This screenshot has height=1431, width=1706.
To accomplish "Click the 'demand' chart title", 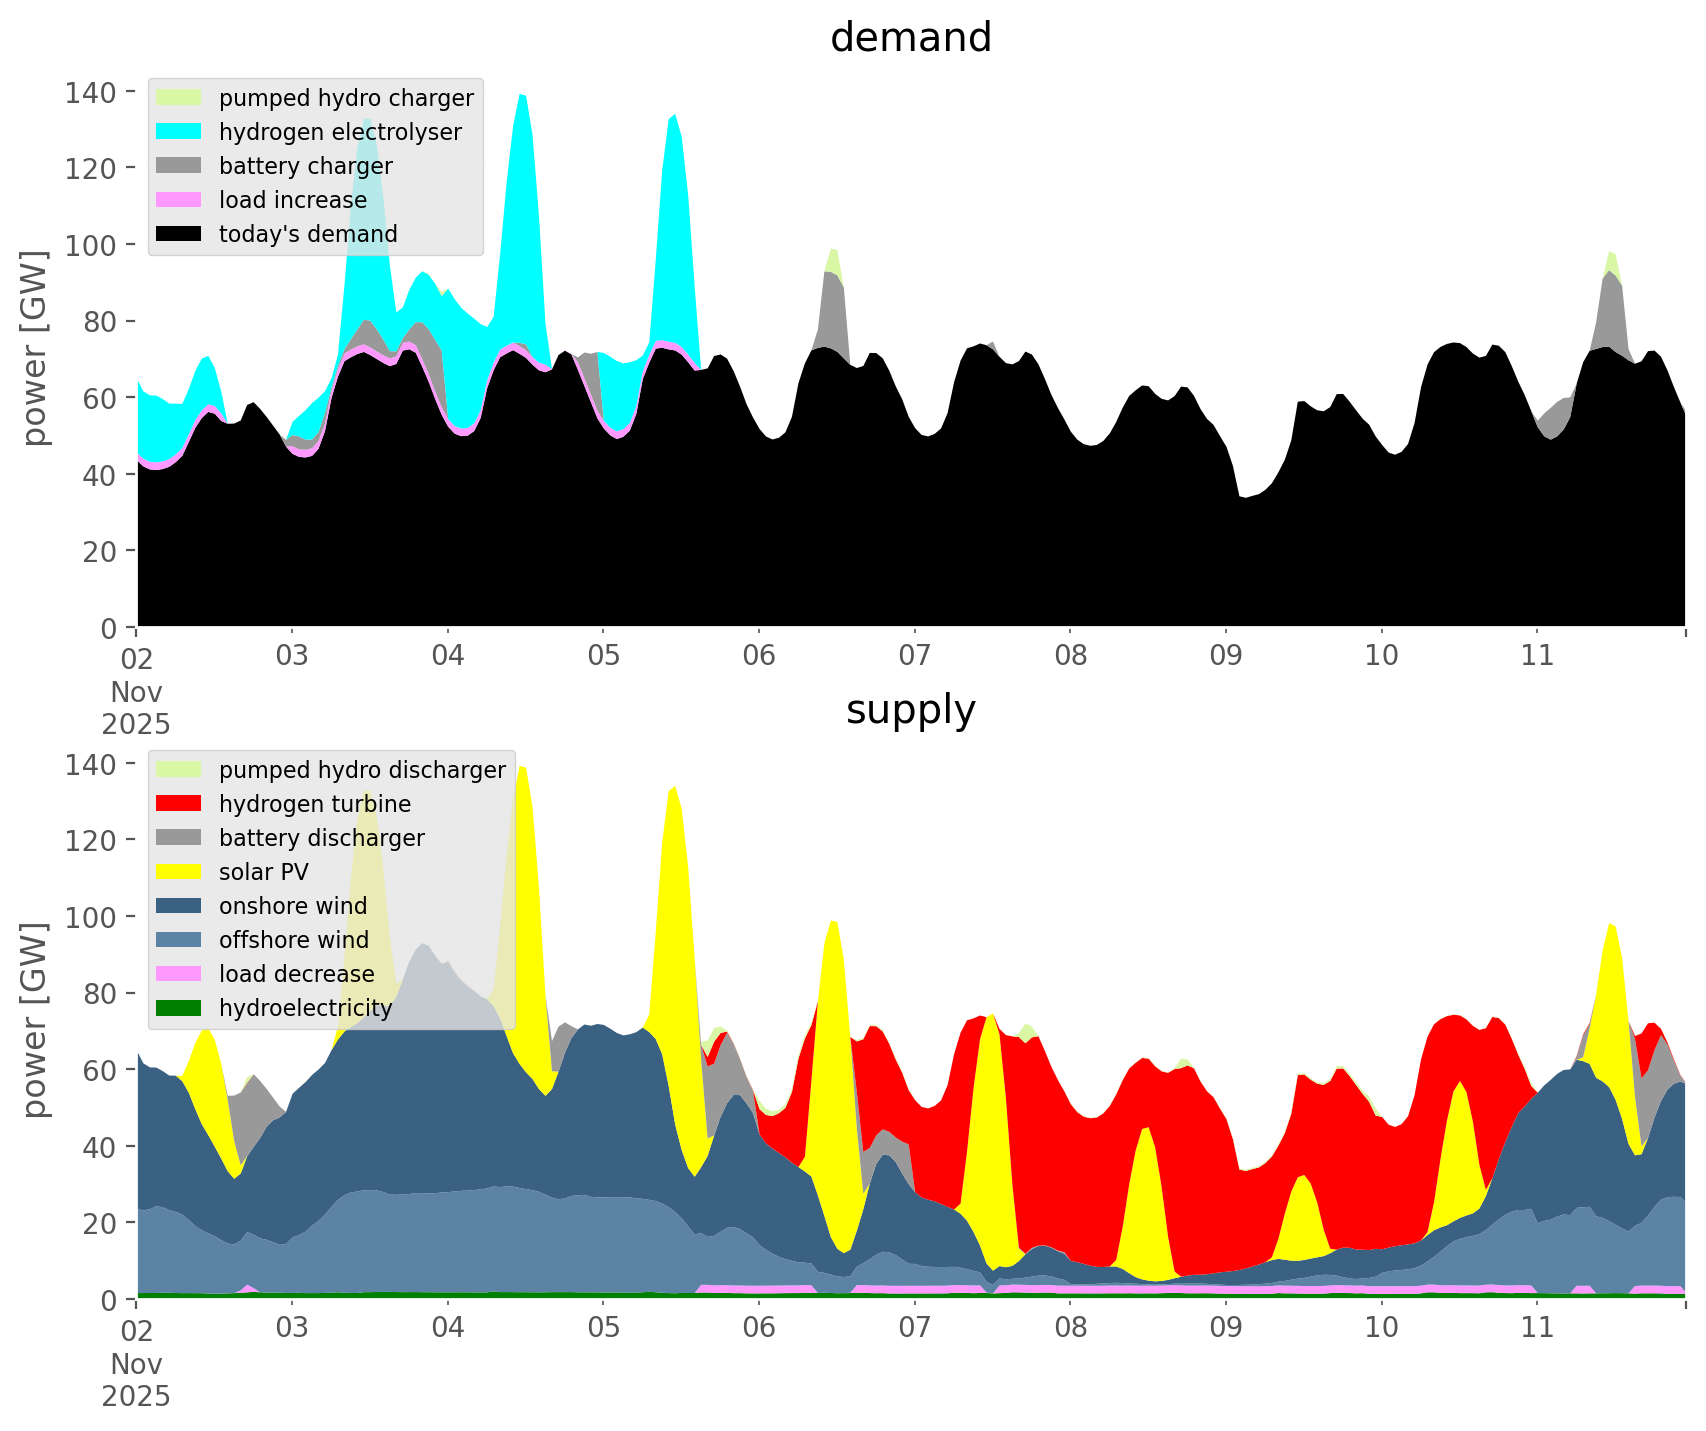I will tap(910, 38).
